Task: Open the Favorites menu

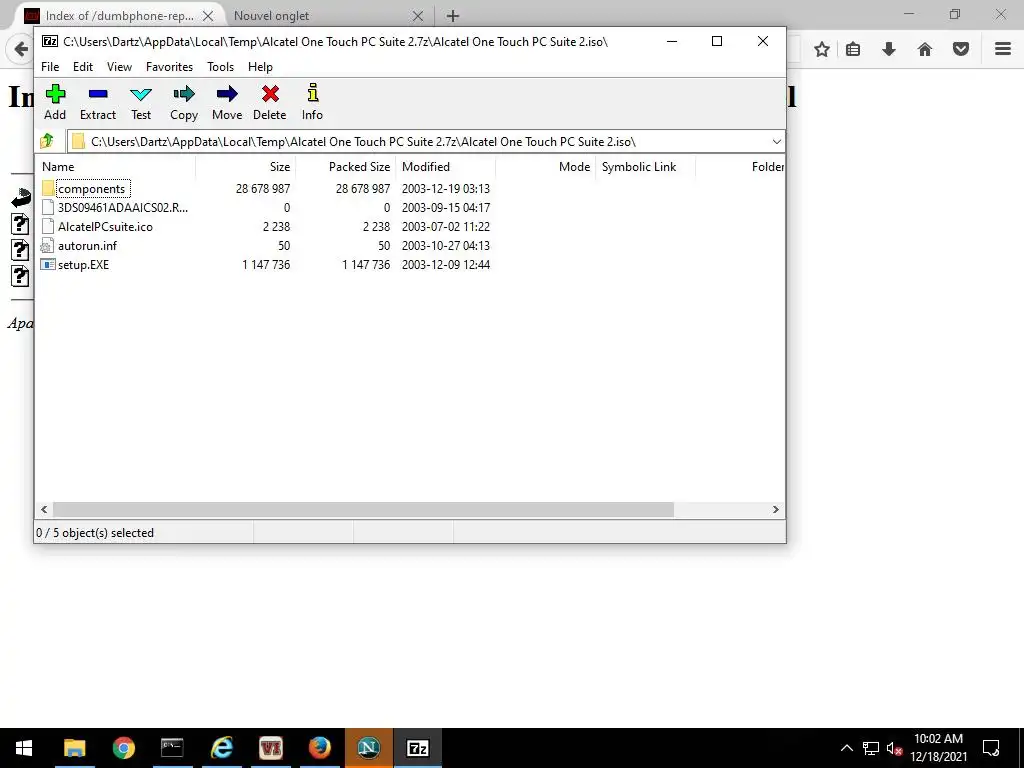Action: coord(169,67)
